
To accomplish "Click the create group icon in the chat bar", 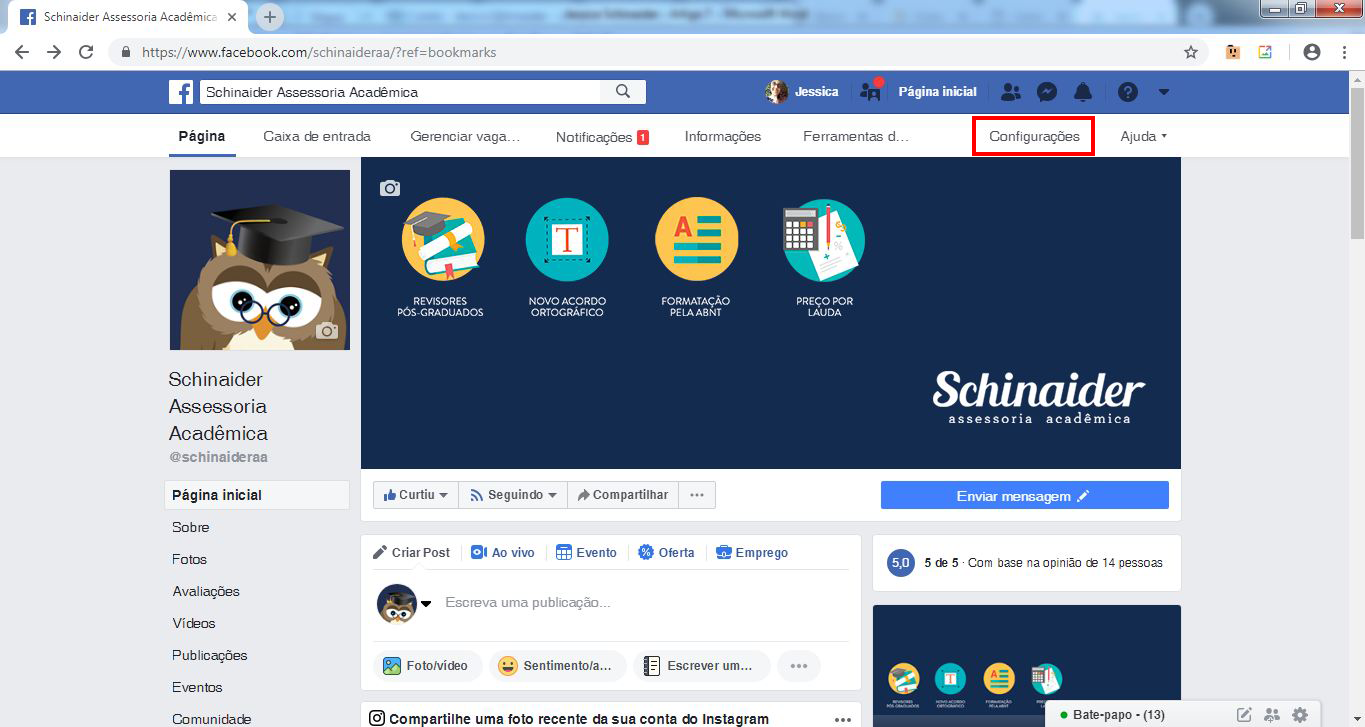I will (x=1272, y=715).
